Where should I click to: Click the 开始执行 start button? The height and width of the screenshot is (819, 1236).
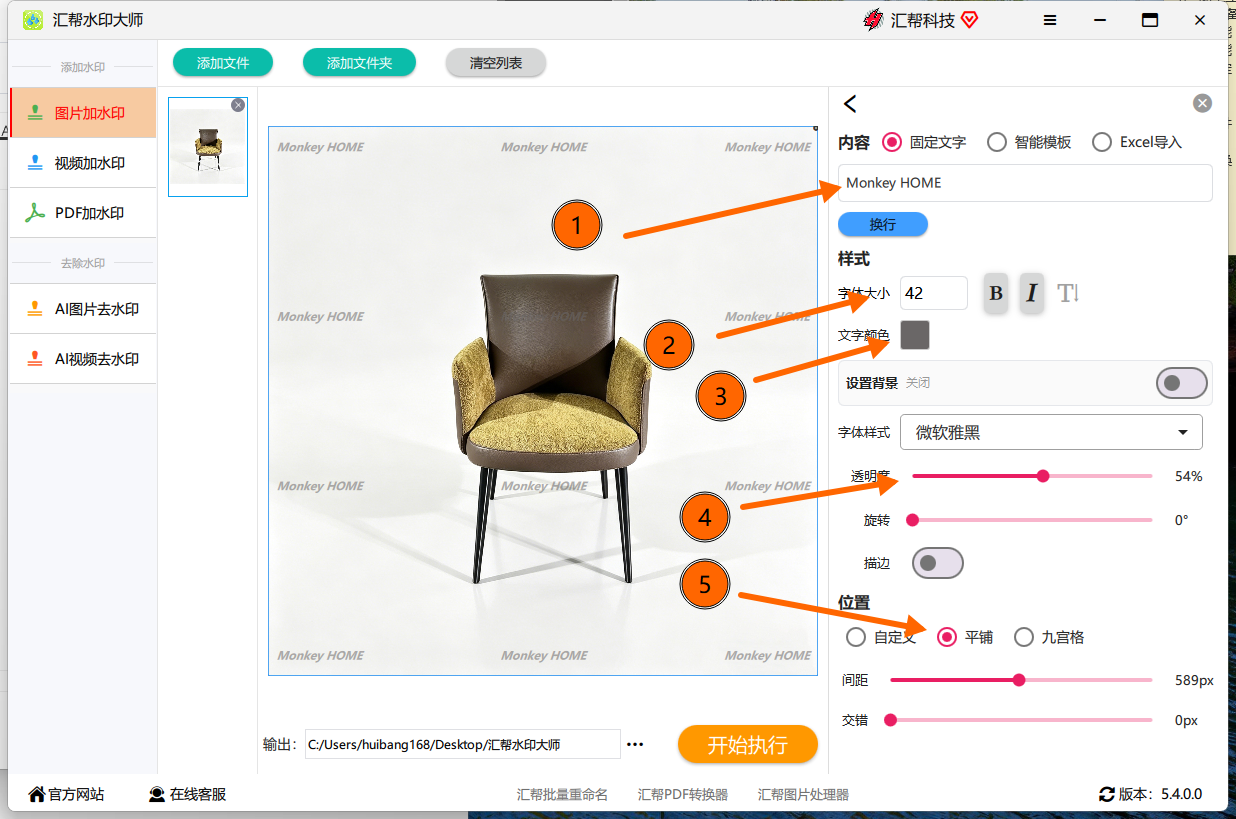tap(748, 745)
